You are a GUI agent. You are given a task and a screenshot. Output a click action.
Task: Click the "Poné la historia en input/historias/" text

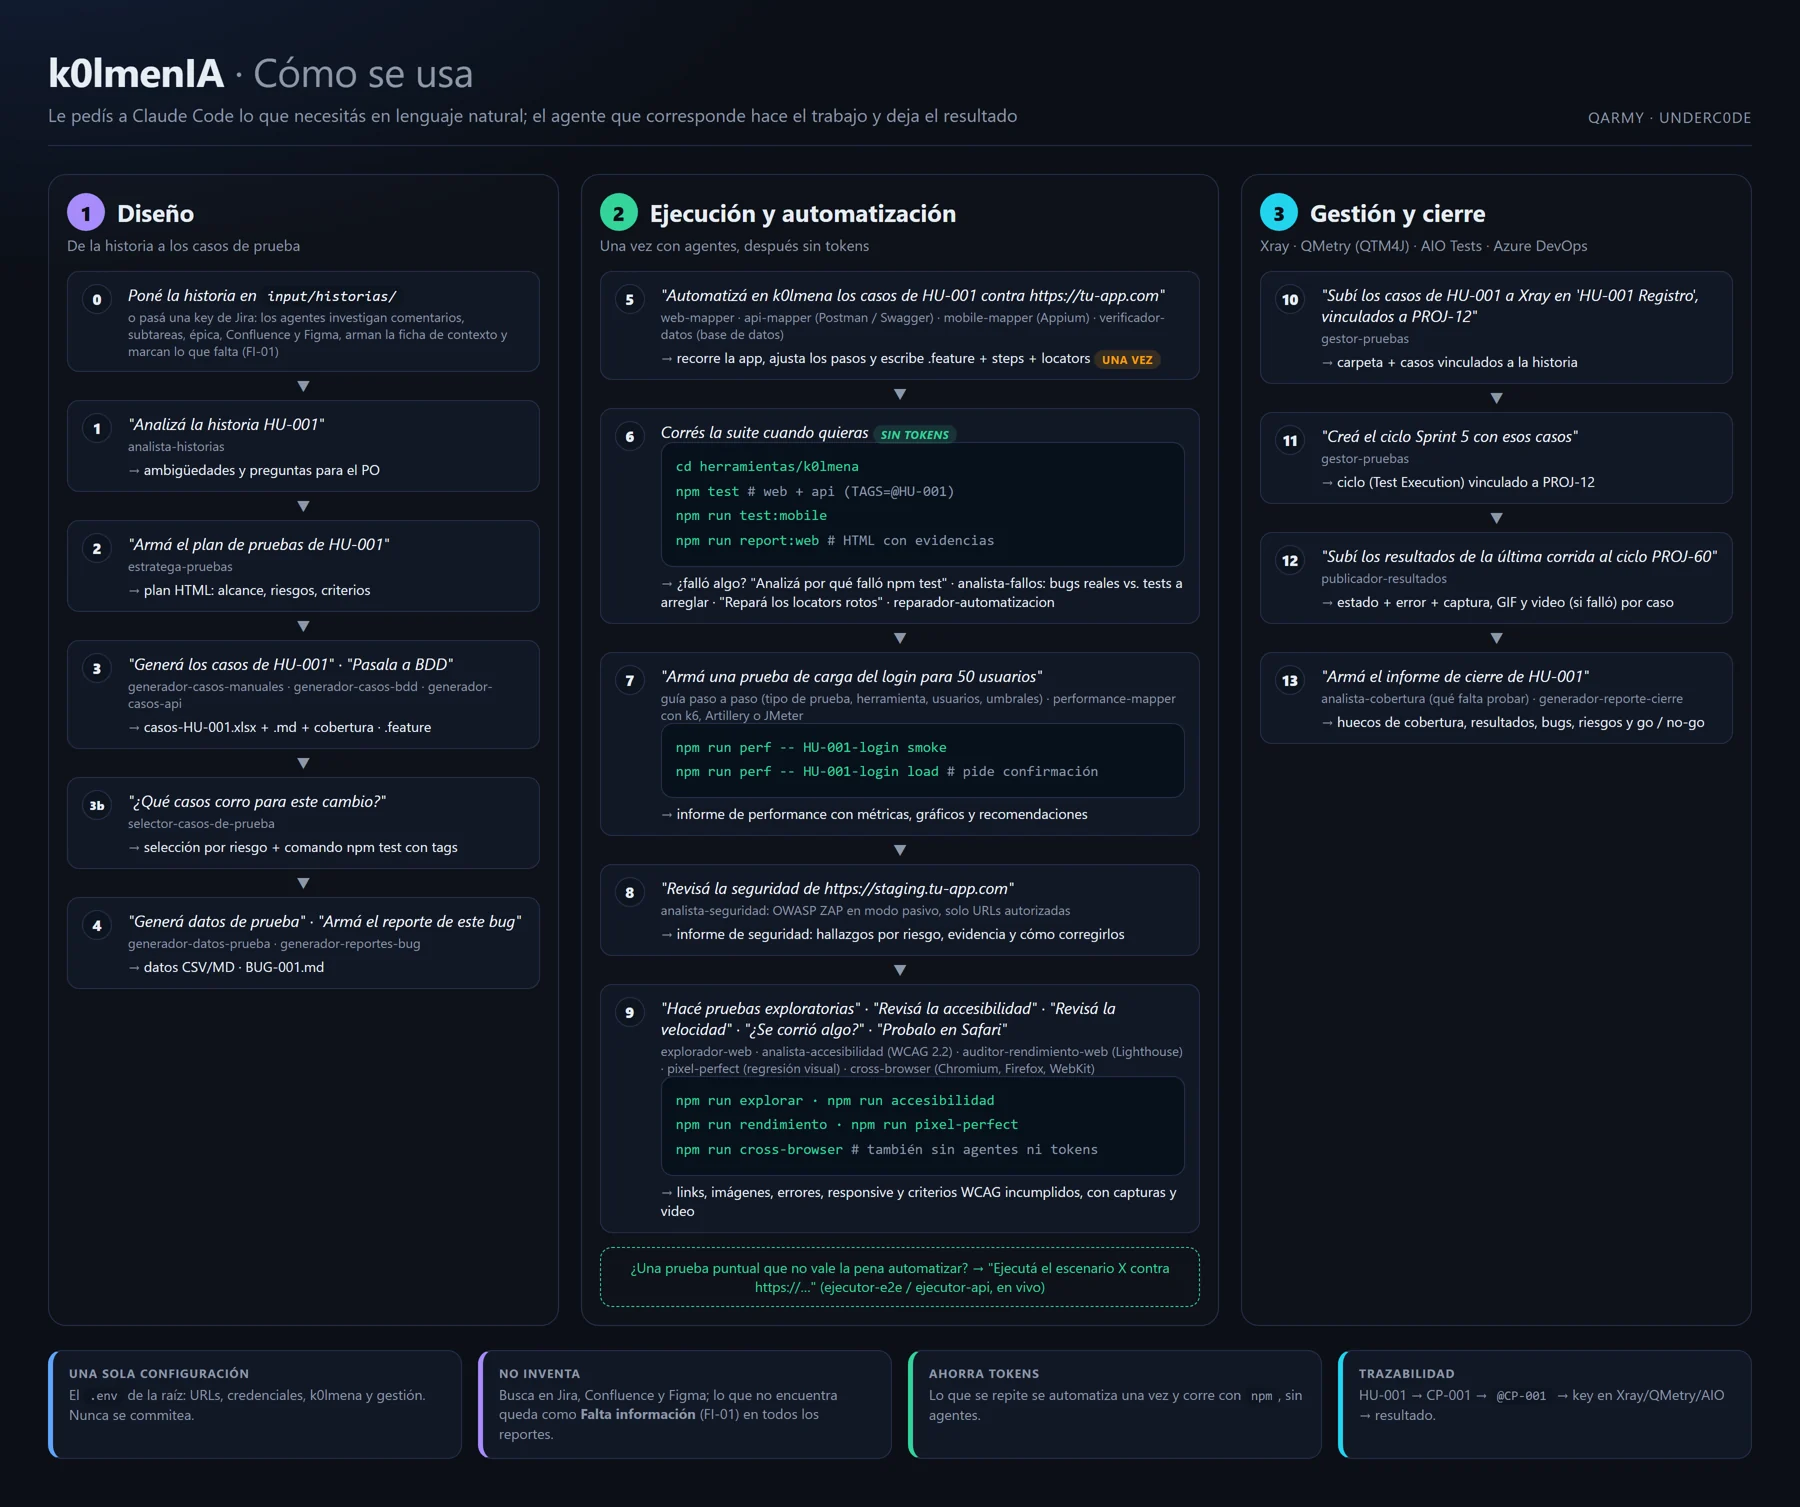coord(262,296)
